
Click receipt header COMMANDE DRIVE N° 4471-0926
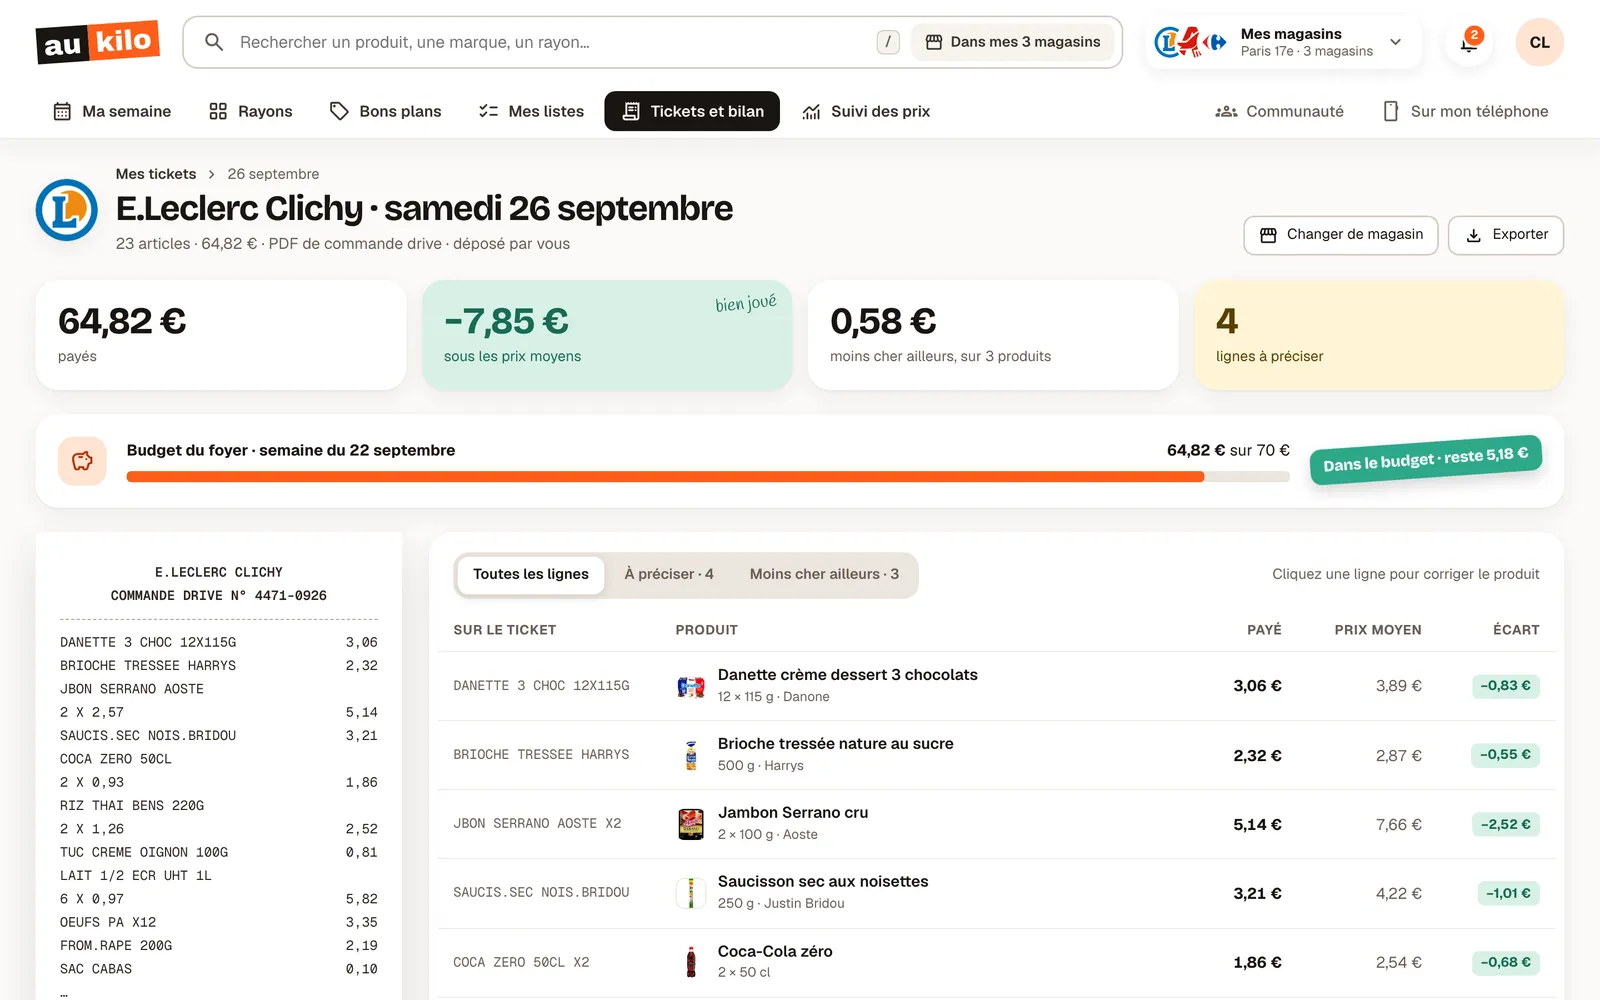coord(219,596)
